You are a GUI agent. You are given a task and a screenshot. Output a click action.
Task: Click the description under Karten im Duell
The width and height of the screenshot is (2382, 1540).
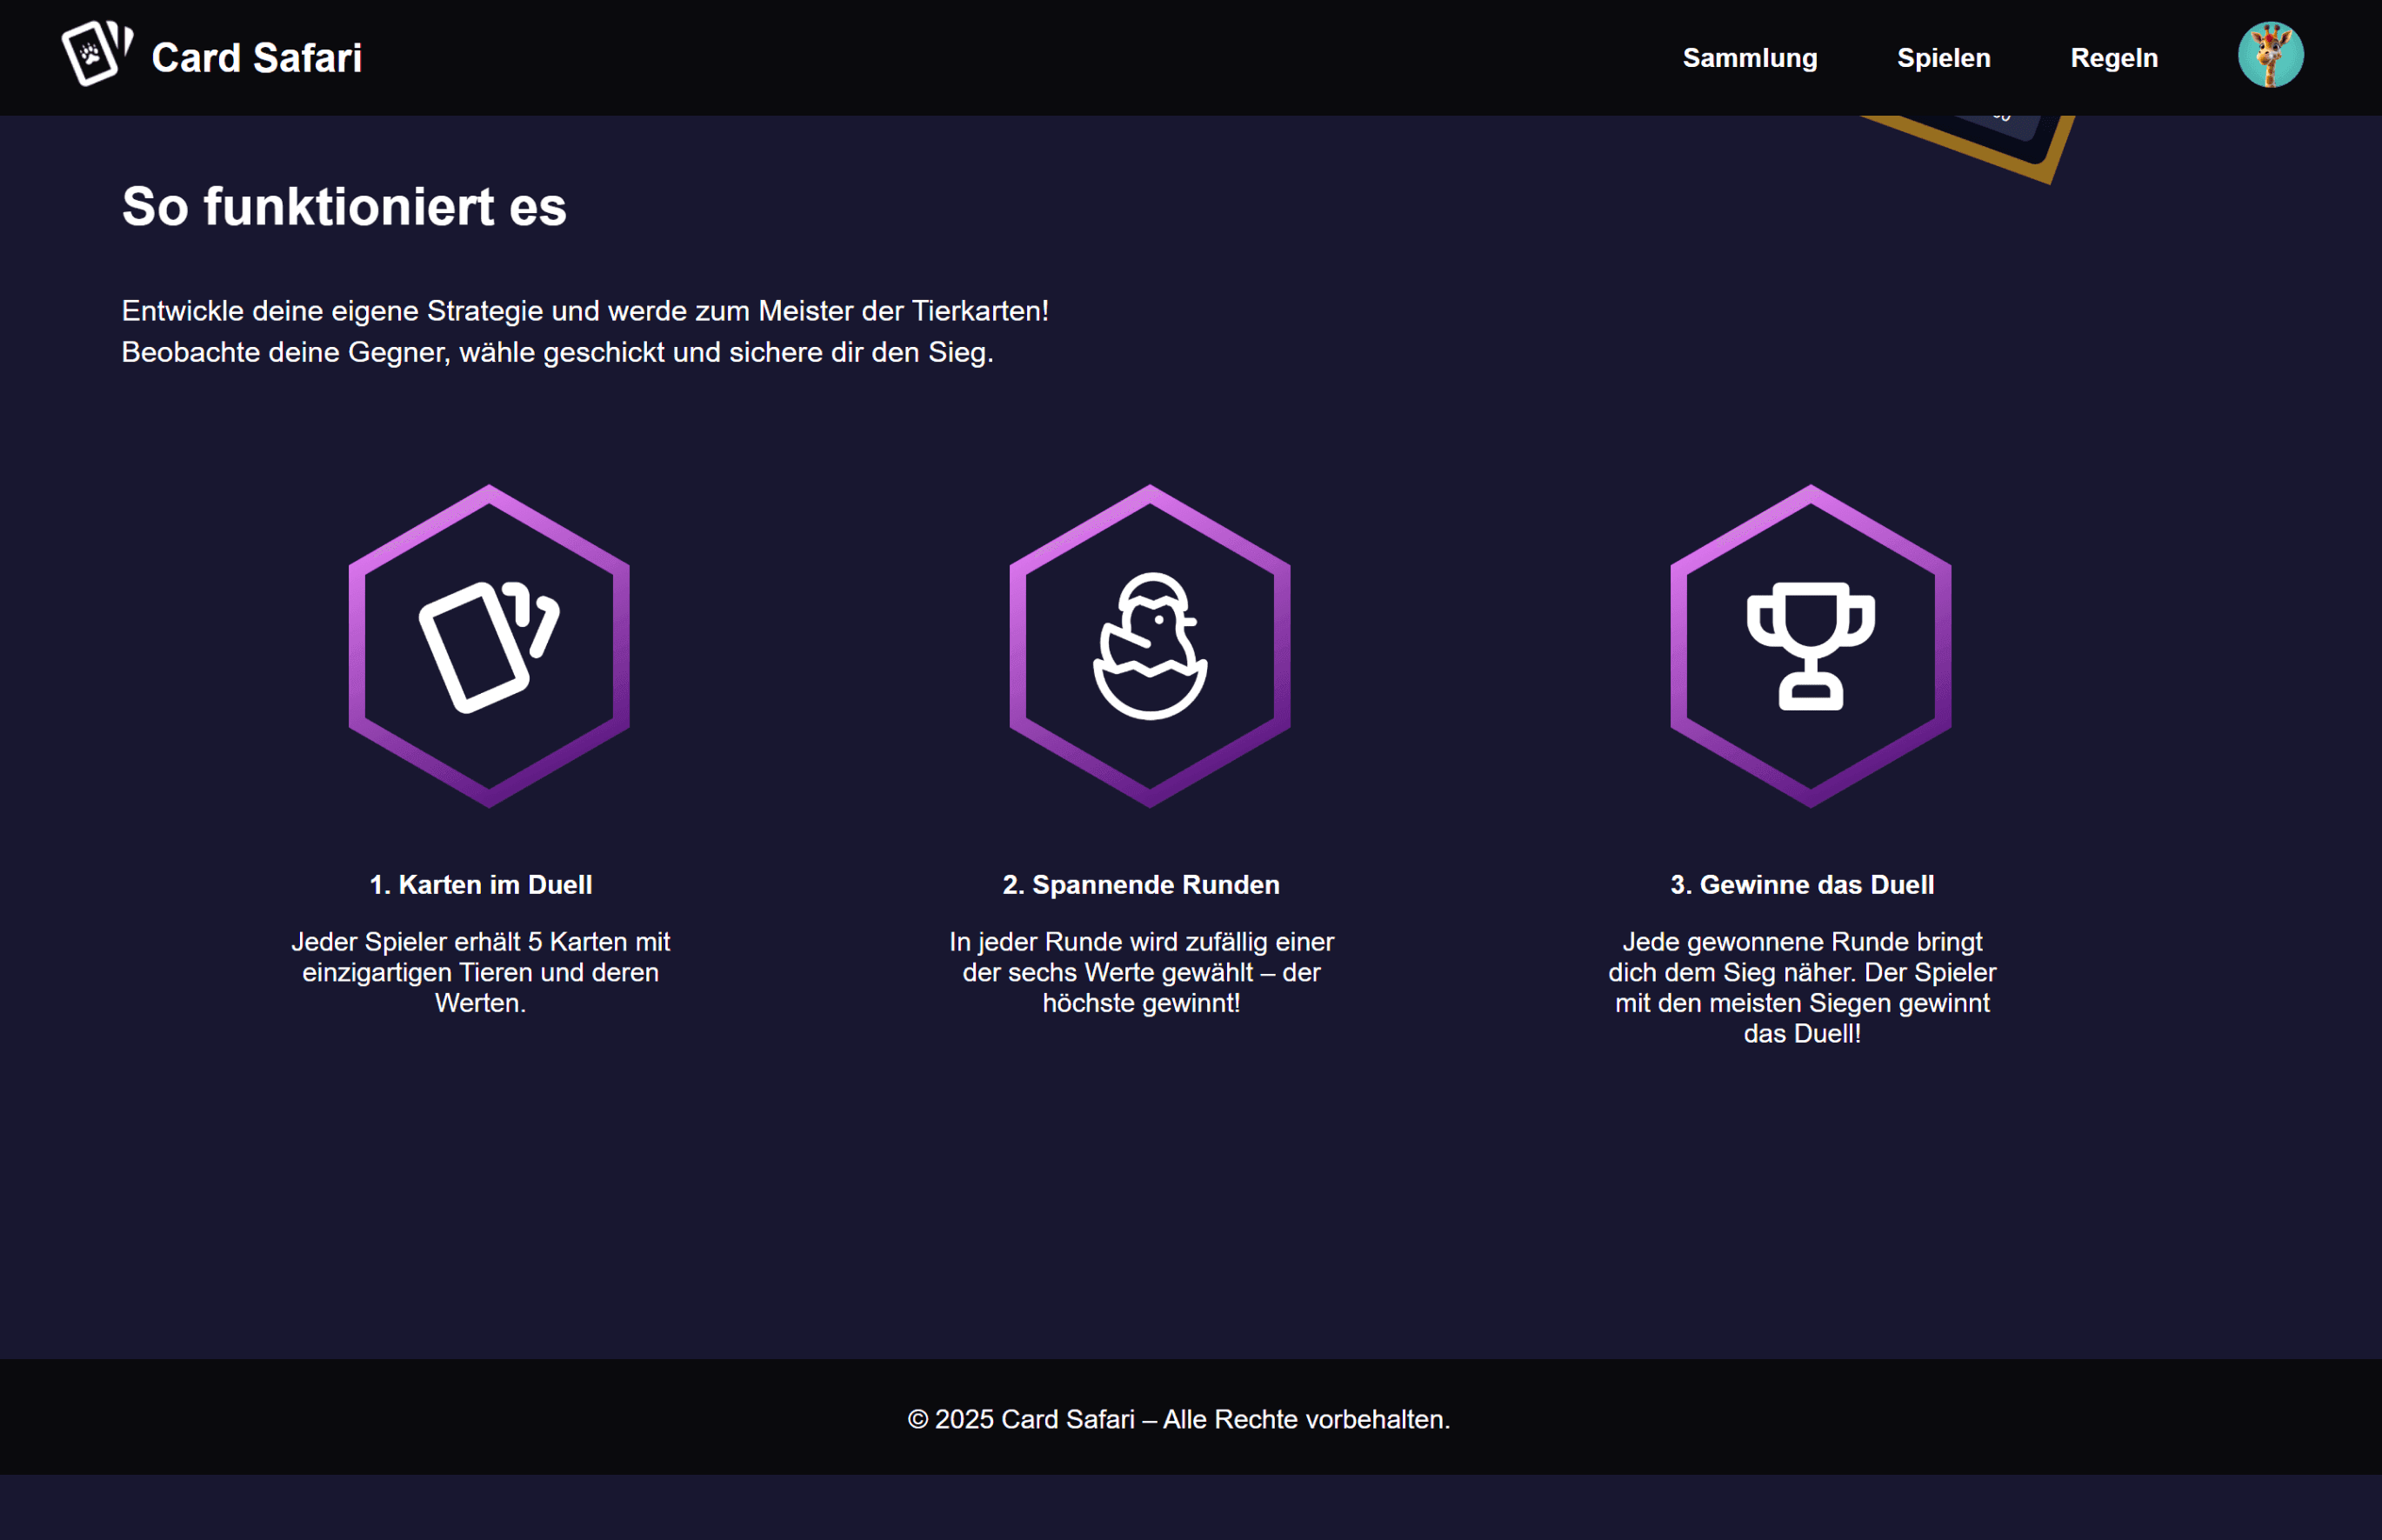tap(480, 972)
